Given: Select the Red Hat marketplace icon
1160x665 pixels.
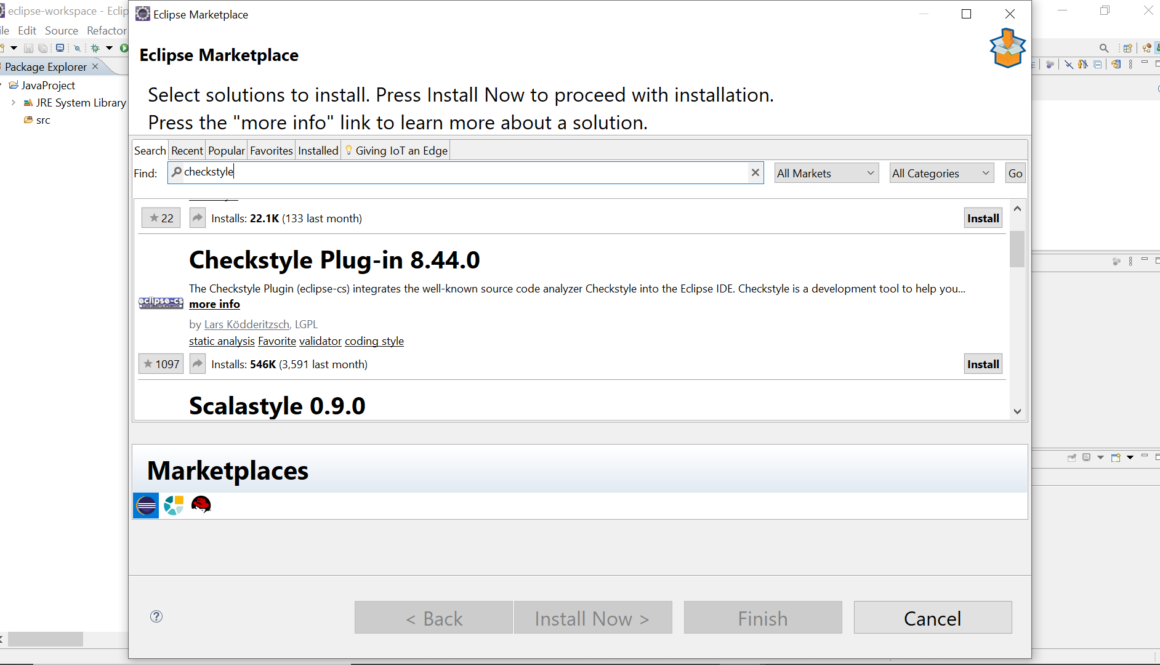Looking at the screenshot, I should coord(201,505).
